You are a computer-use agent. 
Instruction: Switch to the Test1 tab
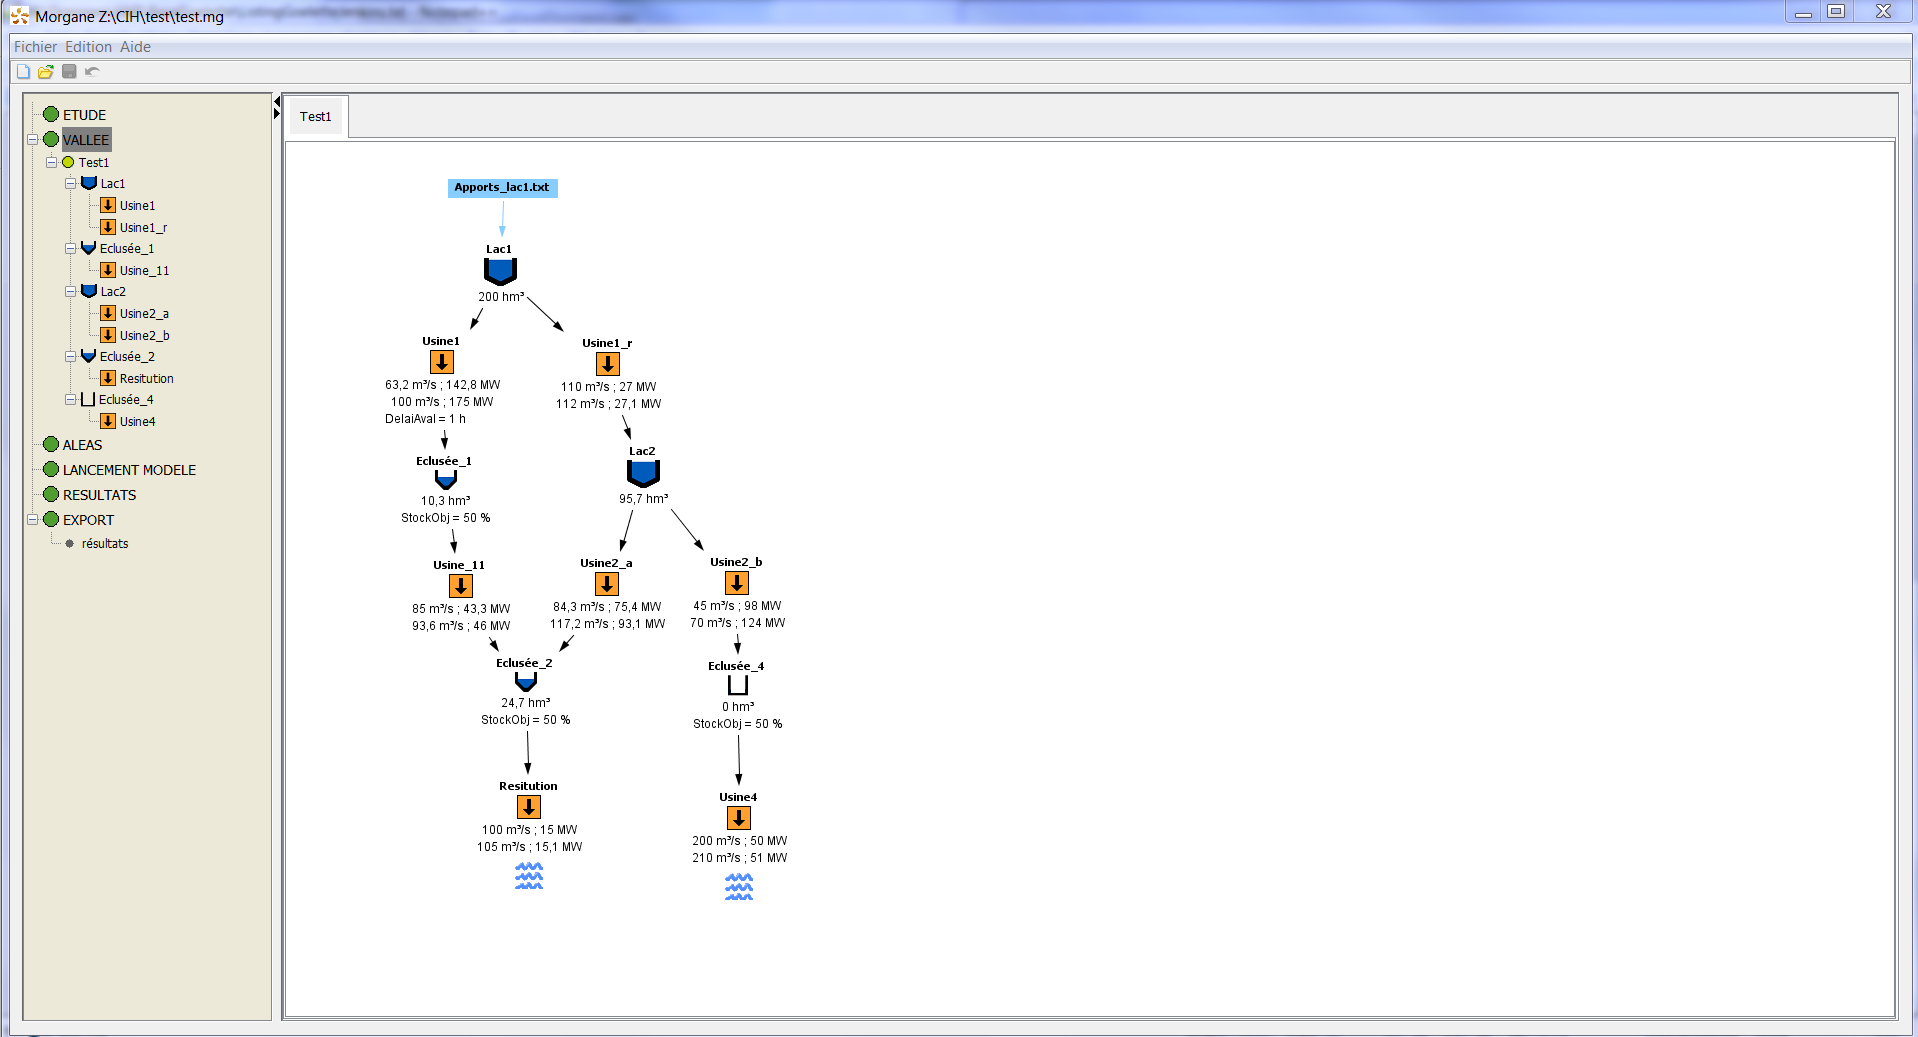click(x=315, y=117)
